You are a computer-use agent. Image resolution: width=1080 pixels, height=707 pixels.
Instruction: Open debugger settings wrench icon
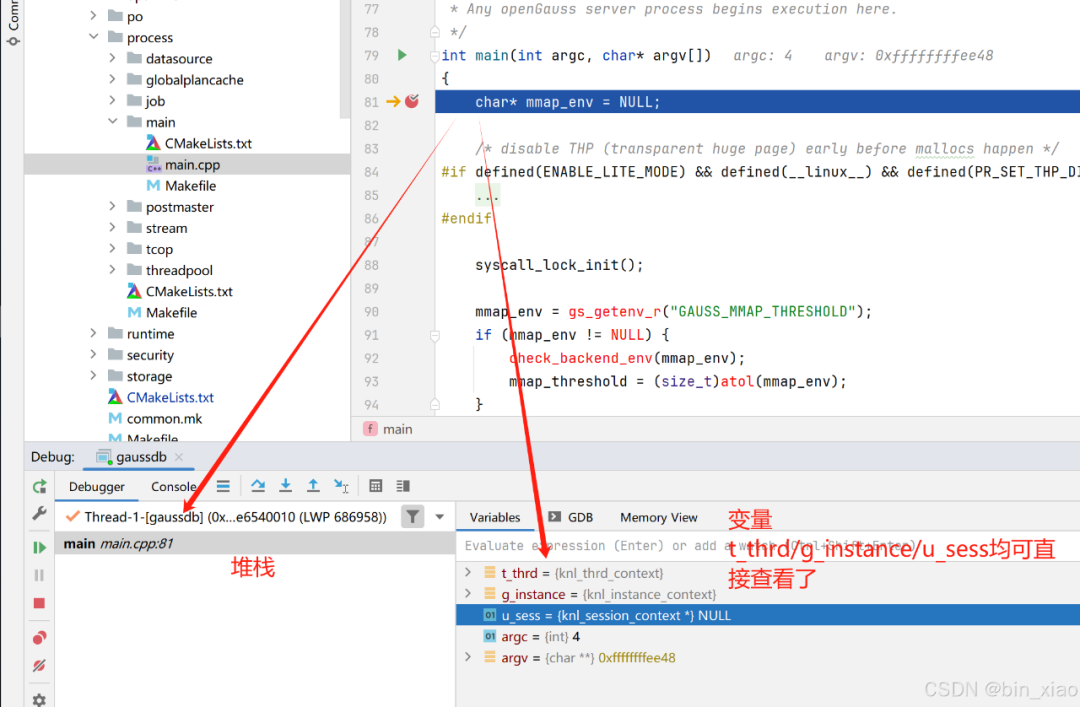(39, 513)
